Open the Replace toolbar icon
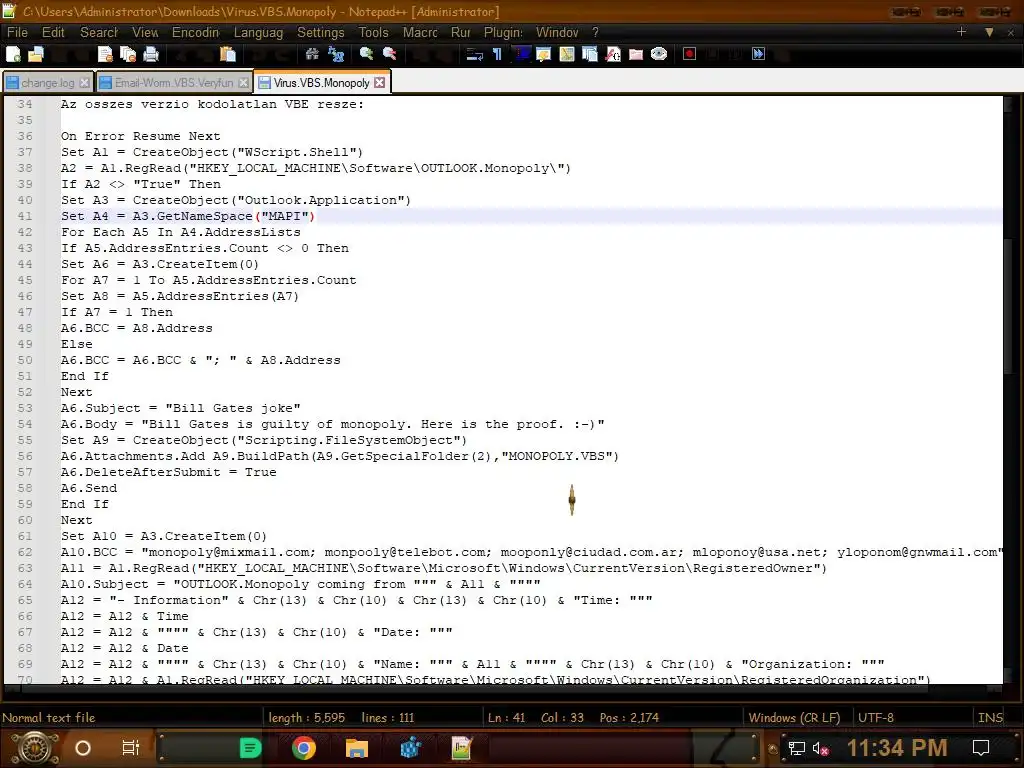The width and height of the screenshot is (1024, 768). [x=336, y=54]
